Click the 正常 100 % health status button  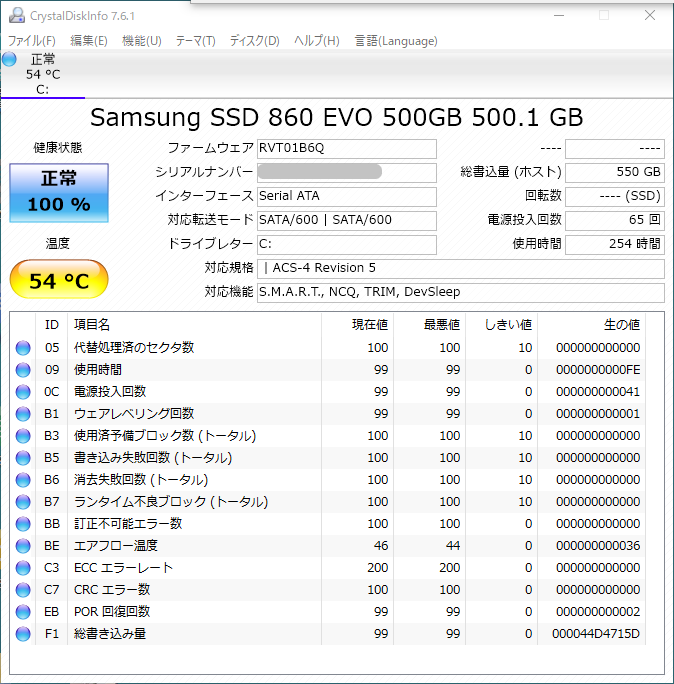pyautogui.click(x=59, y=193)
